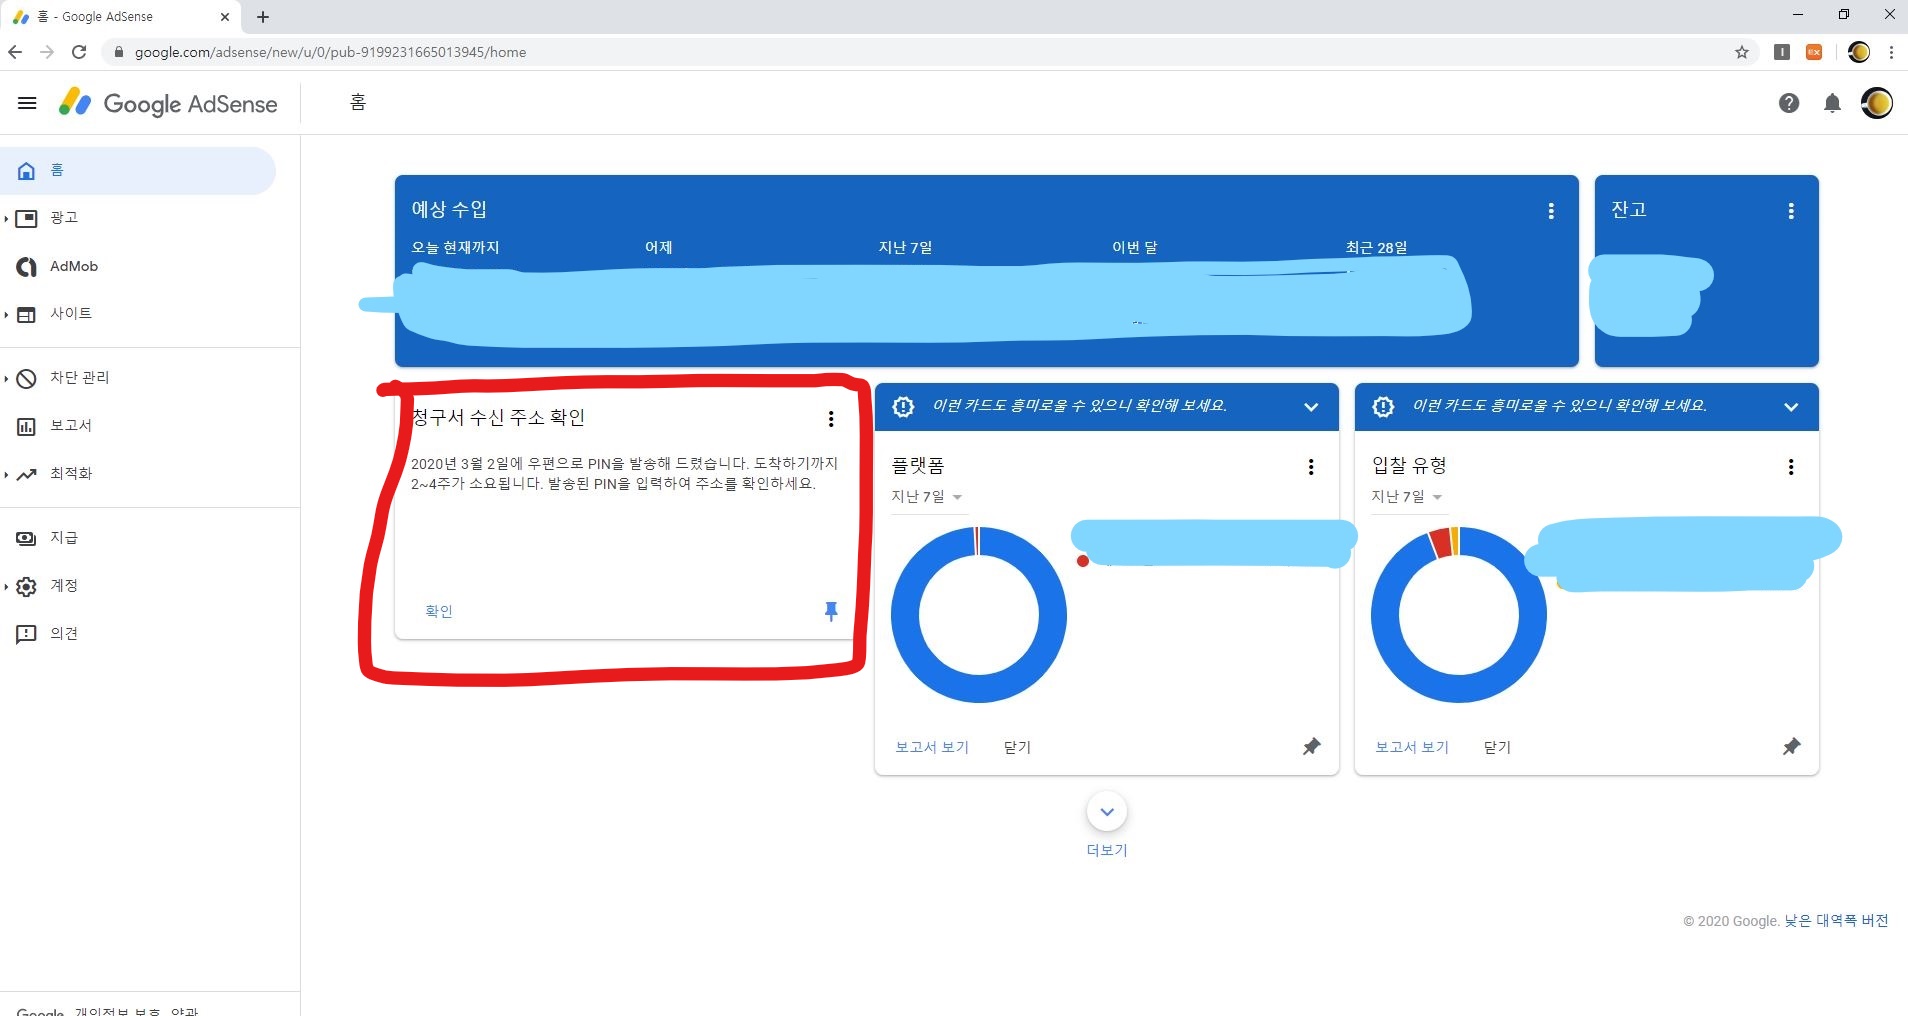The width and height of the screenshot is (1908, 1016).
Task: Open the 낮은 대역폭 버전 link
Action: coord(1836,921)
